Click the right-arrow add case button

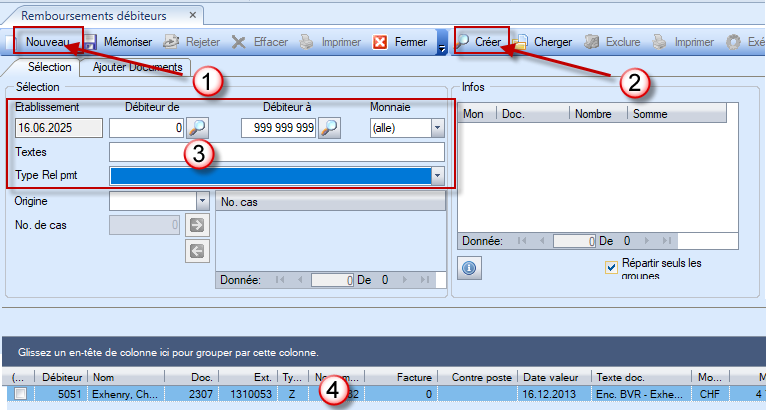click(197, 225)
